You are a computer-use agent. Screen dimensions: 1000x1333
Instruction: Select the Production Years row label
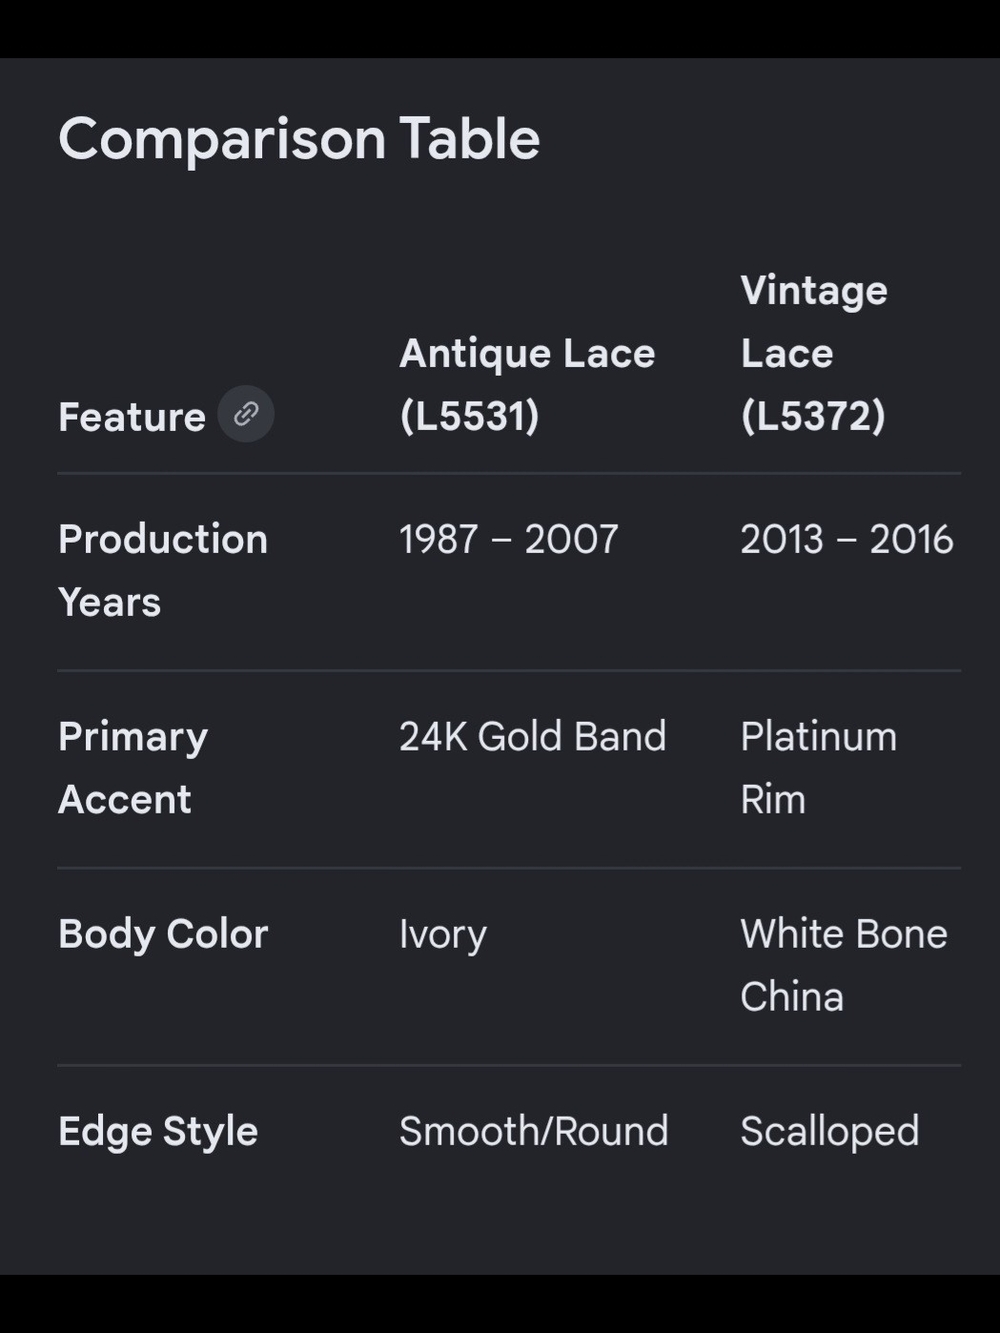163,570
